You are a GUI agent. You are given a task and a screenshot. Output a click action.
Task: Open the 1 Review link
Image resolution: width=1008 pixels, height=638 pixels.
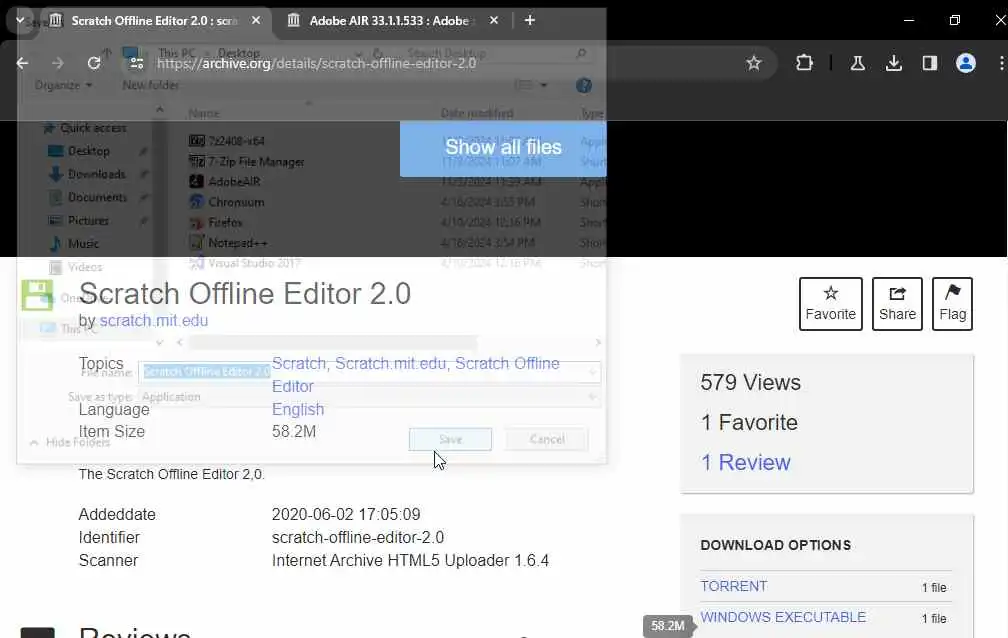[x=746, y=462]
